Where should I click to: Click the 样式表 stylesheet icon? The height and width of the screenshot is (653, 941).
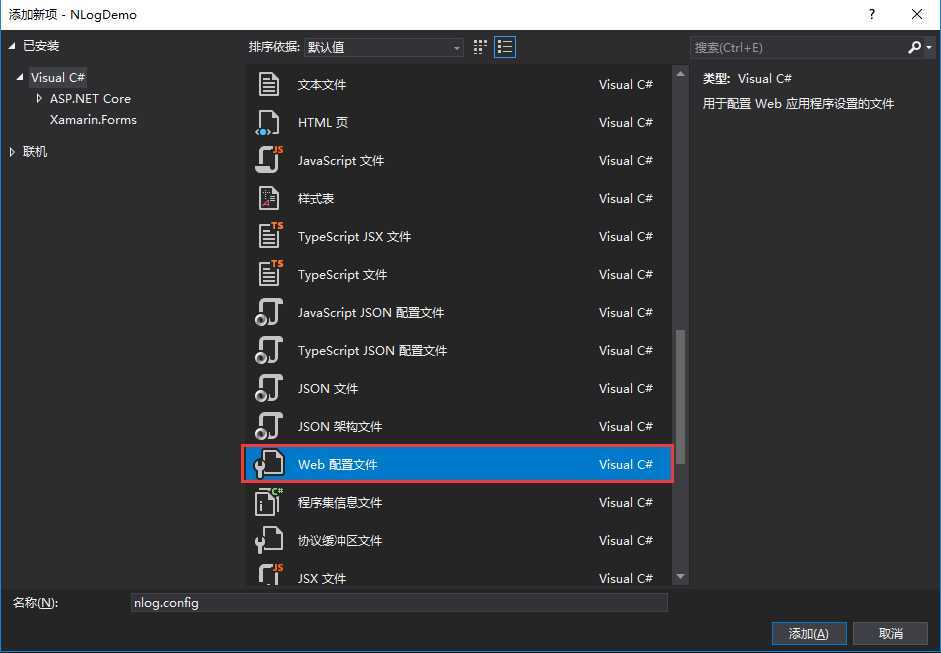[268, 199]
